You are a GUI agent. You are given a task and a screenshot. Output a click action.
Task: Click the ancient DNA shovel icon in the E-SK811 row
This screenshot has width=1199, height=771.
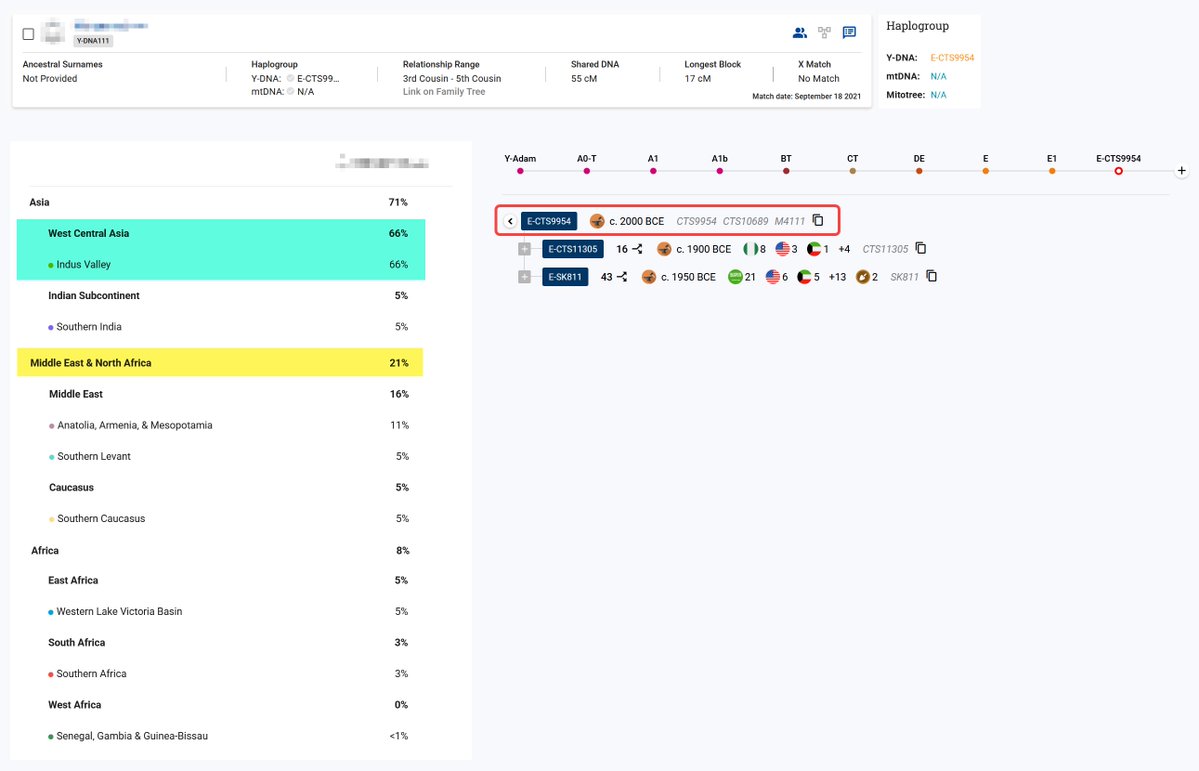tap(863, 277)
